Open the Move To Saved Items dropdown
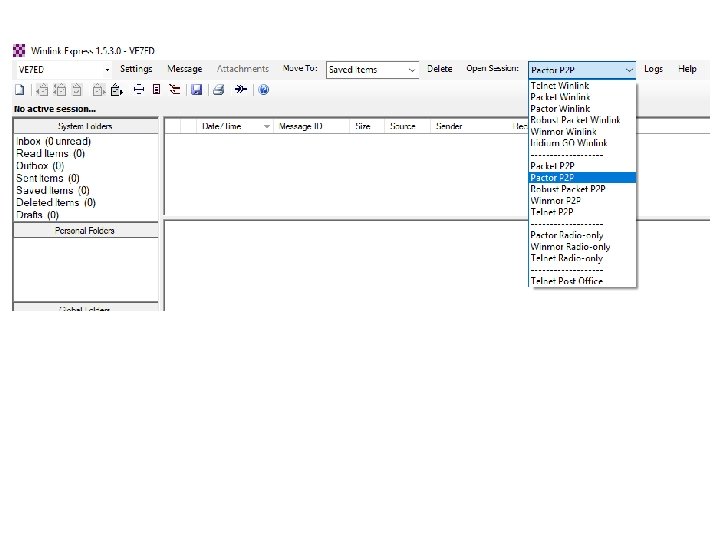 tap(411, 70)
